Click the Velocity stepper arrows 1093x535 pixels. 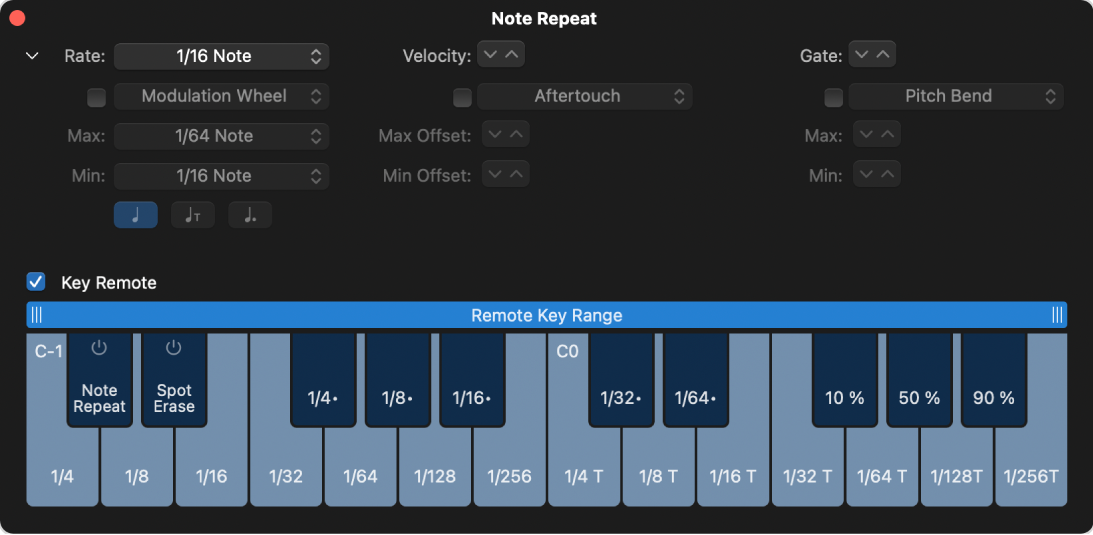pos(501,55)
